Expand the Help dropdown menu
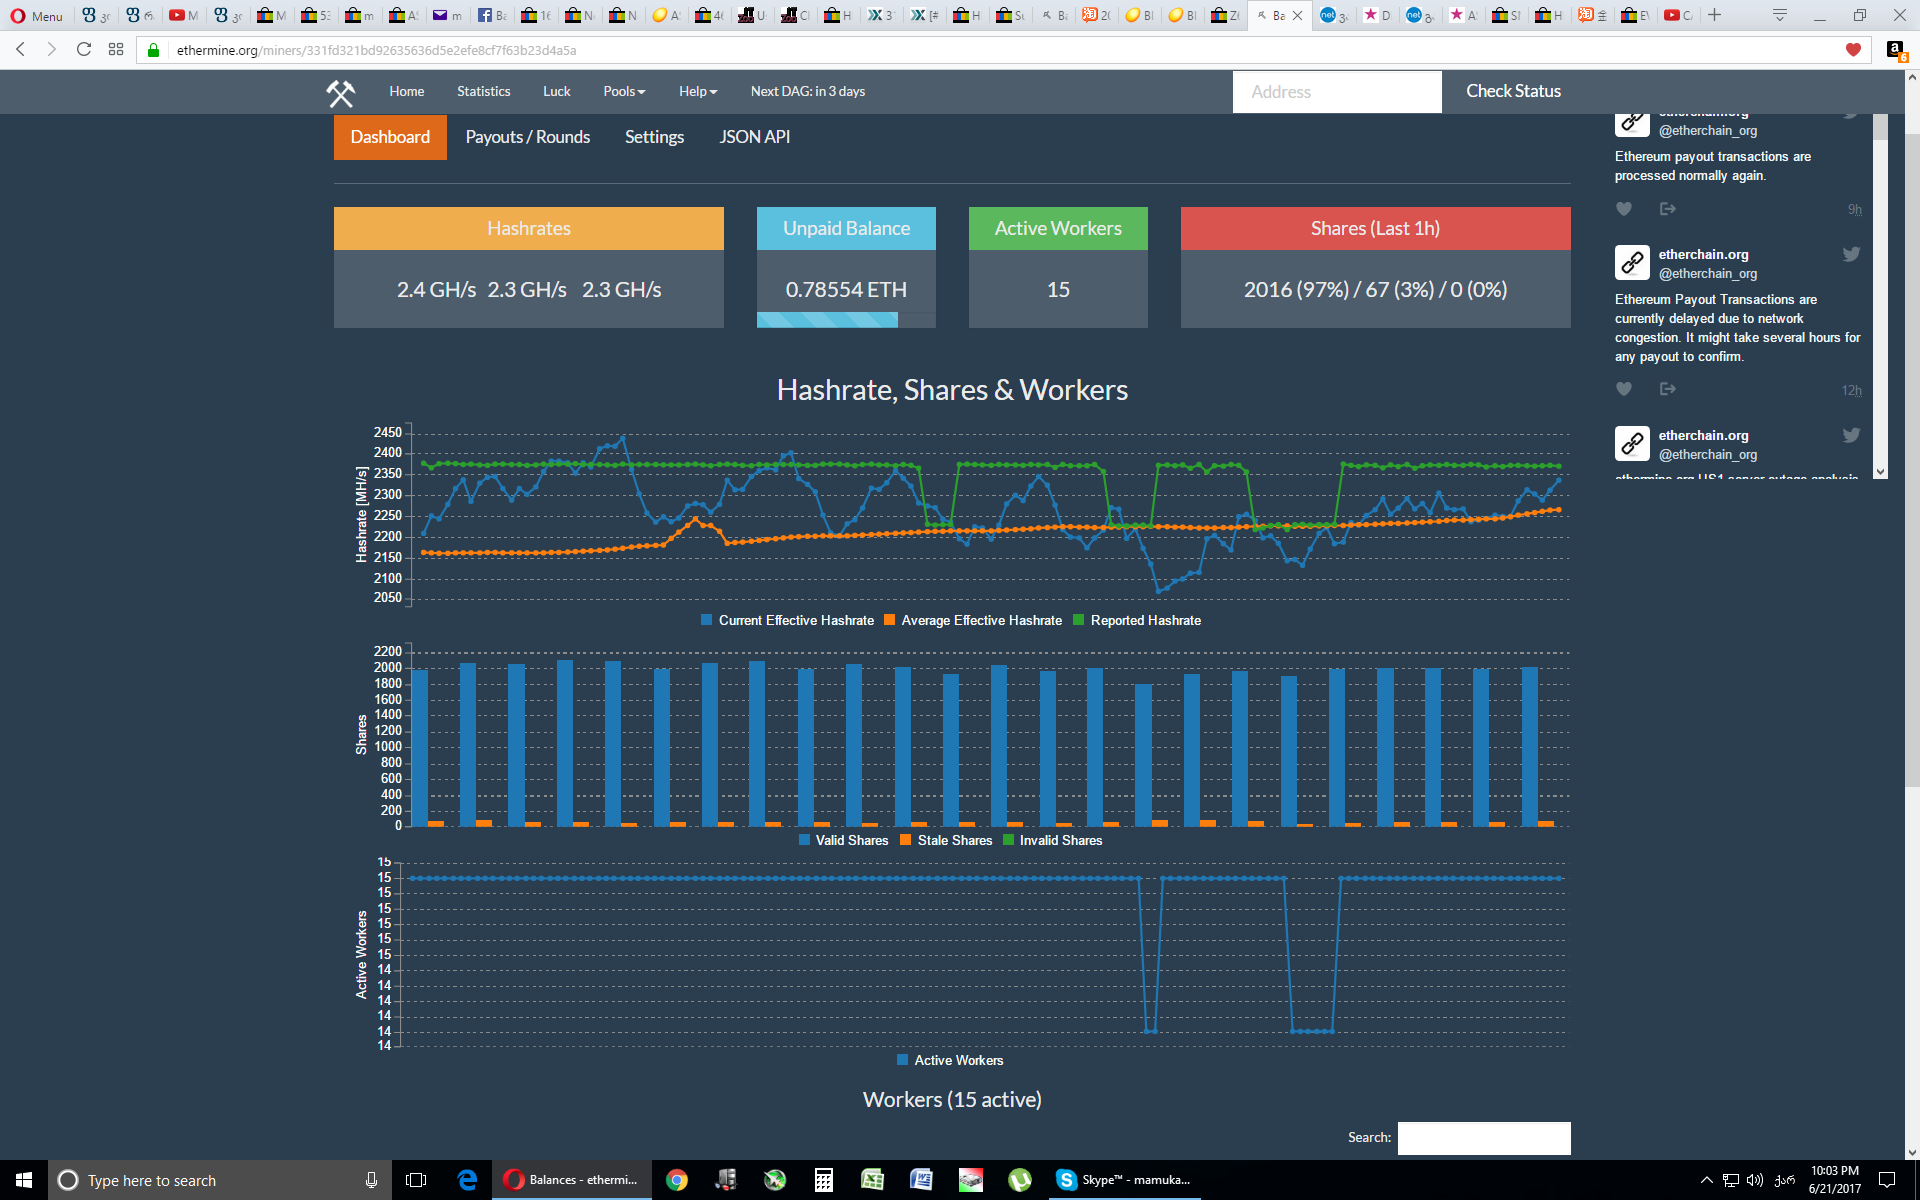1920x1200 pixels. [698, 92]
